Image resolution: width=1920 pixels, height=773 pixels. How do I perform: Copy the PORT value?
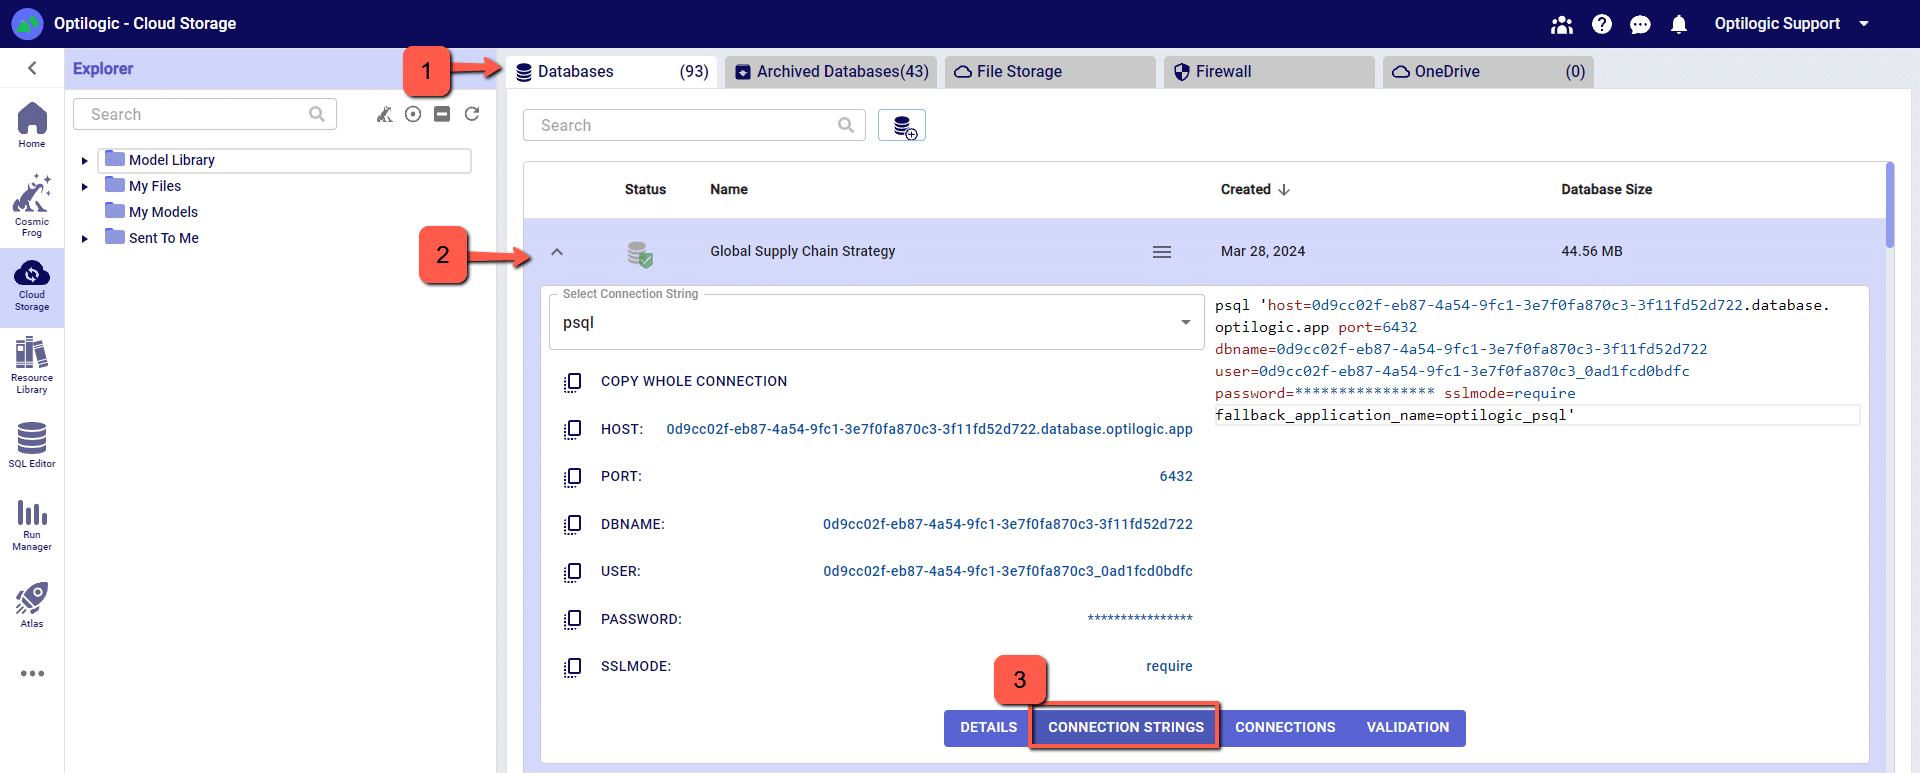[x=572, y=477]
